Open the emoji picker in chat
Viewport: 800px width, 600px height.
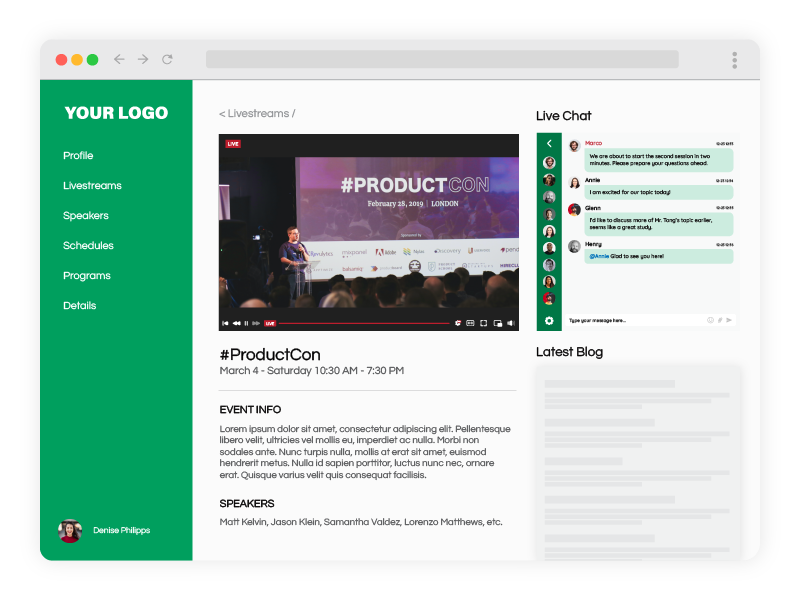tap(711, 320)
